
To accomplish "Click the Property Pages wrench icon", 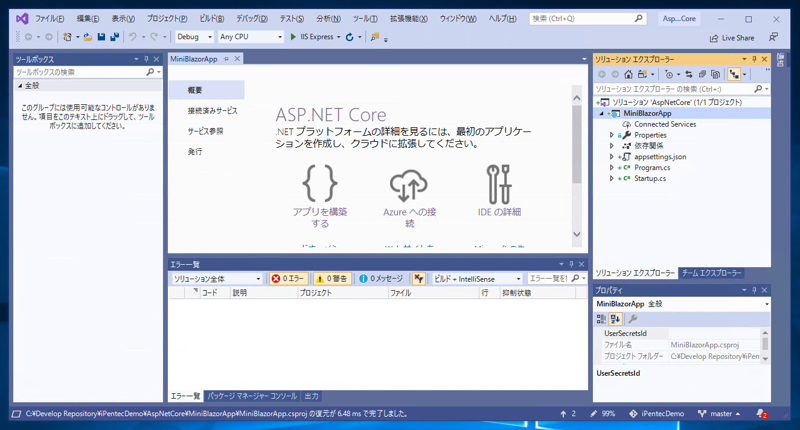I will [x=633, y=319].
